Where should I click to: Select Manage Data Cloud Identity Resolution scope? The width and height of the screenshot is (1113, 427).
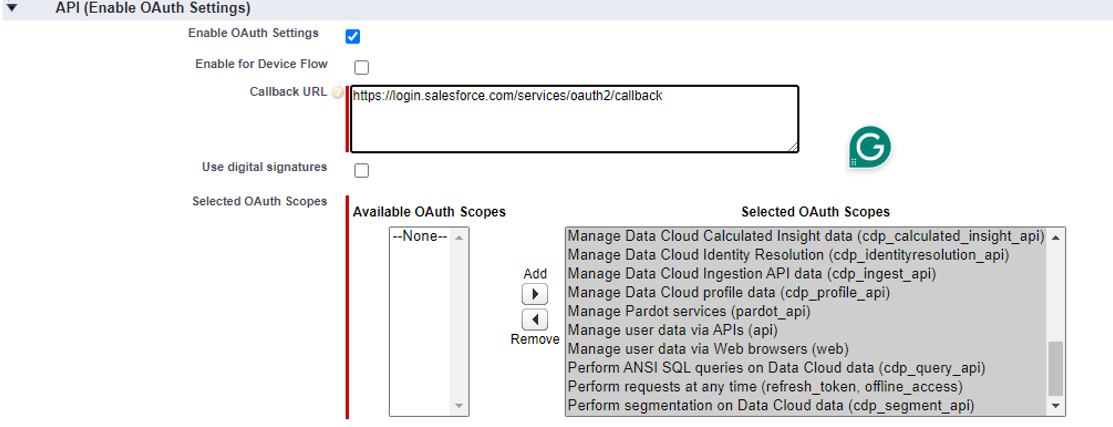click(806, 254)
